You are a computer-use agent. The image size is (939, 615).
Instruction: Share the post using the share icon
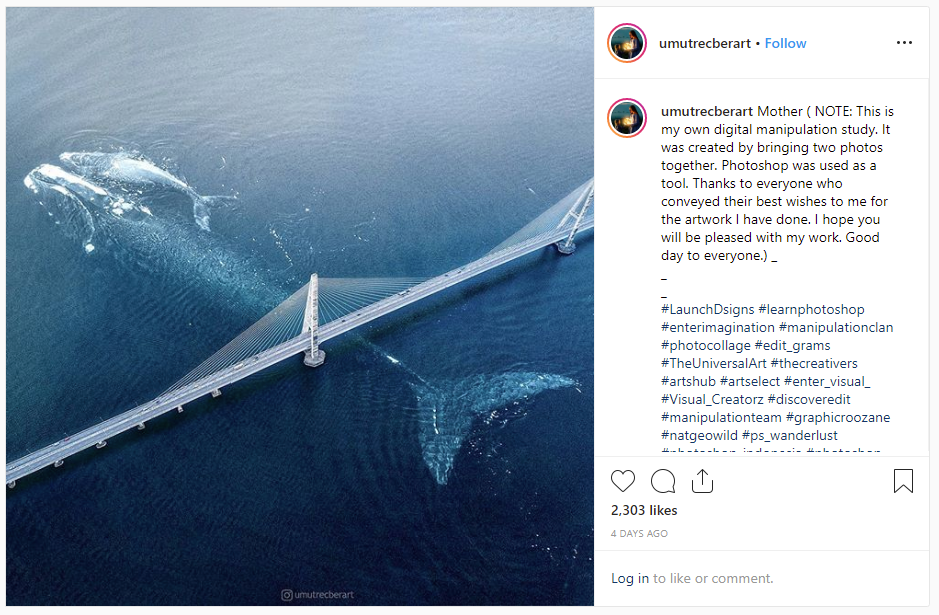tap(702, 481)
